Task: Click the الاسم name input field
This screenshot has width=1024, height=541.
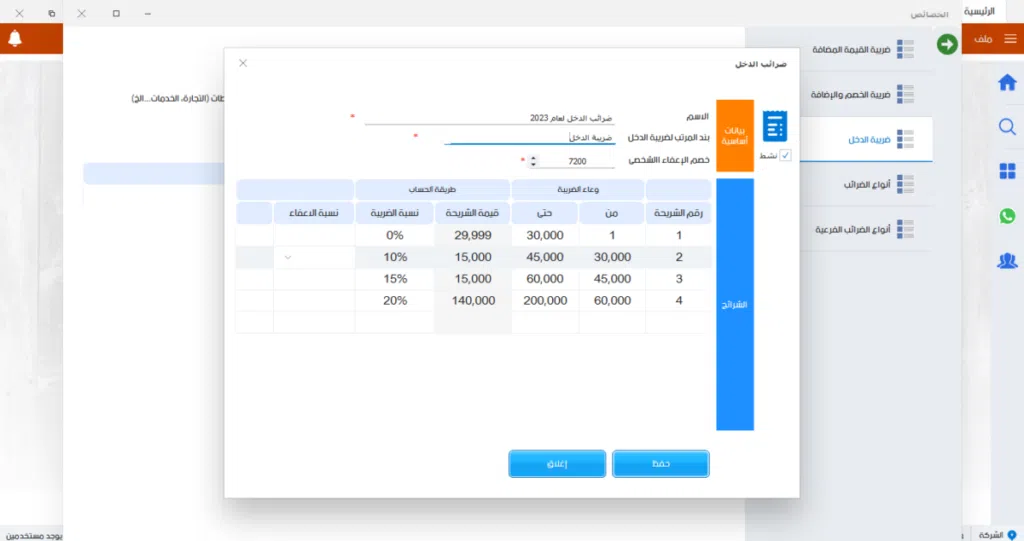Action: pos(490,117)
